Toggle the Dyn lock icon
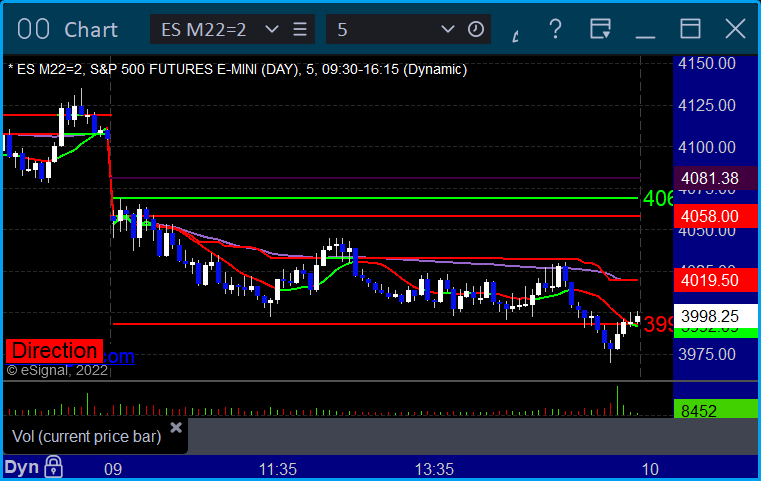Image resolution: width=761 pixels, height=481 pixels. pos(53,467)
